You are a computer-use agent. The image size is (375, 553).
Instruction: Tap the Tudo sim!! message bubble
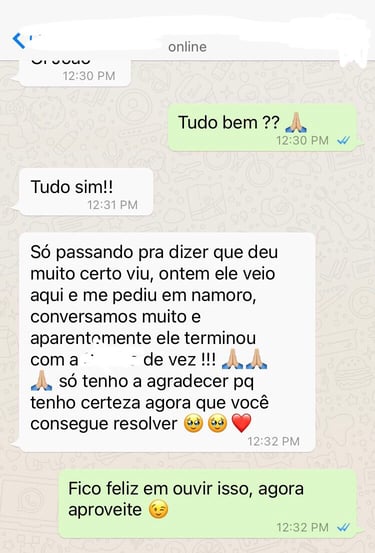click(86, 192)
